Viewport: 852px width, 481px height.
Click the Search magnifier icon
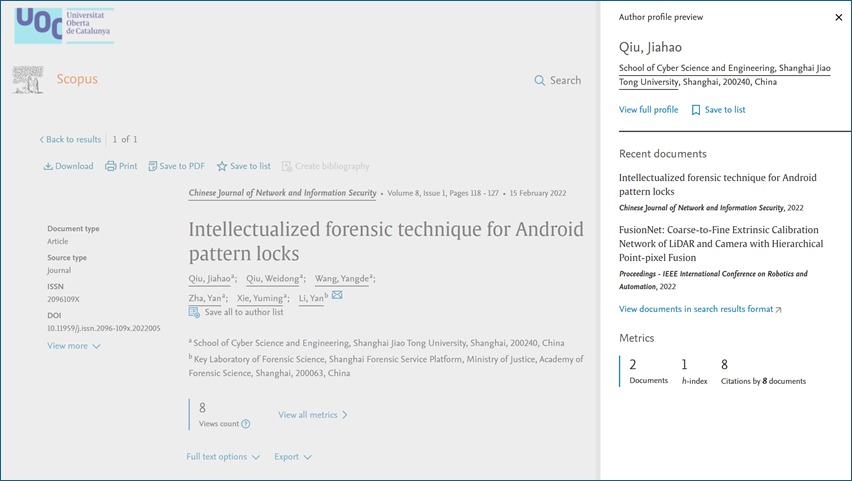(x=540, y=80)
